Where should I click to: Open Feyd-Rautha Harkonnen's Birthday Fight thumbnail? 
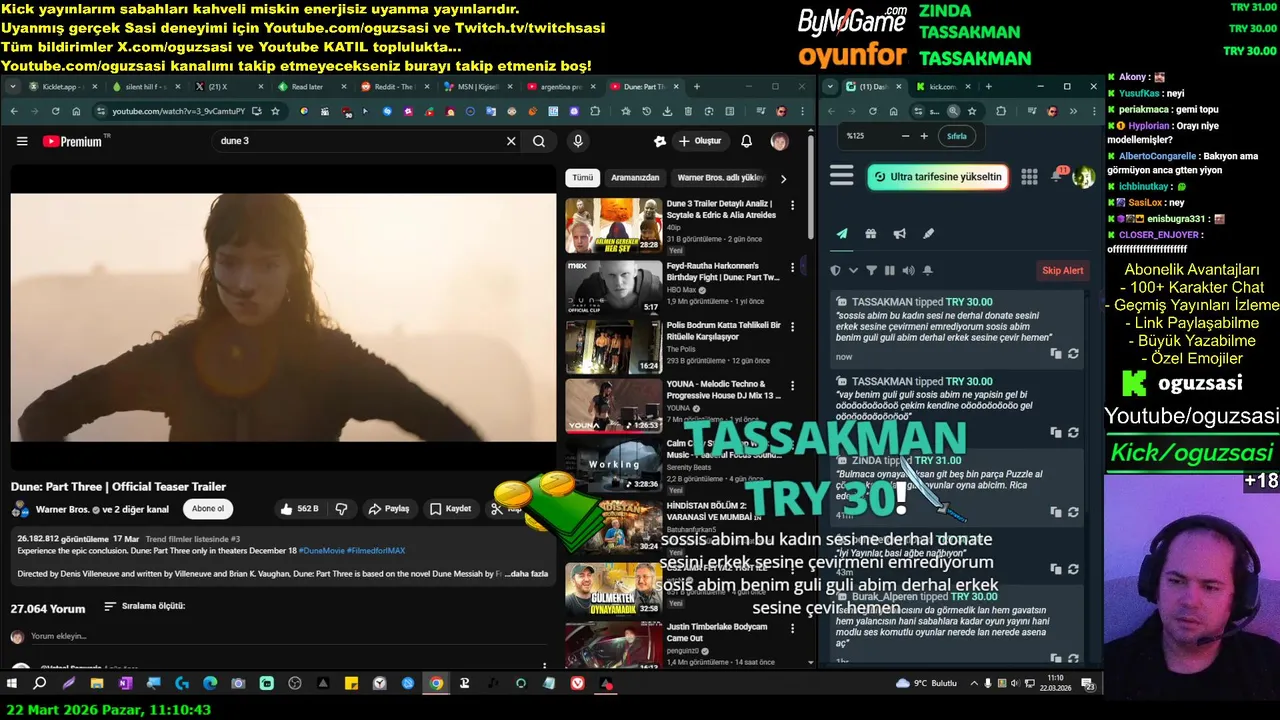point(614,288)
